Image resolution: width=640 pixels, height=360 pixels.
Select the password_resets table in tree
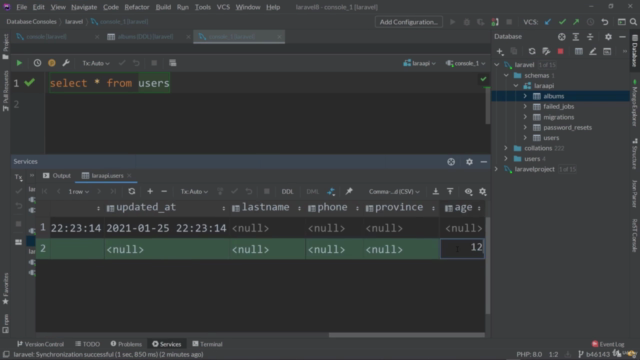point(567,127)
